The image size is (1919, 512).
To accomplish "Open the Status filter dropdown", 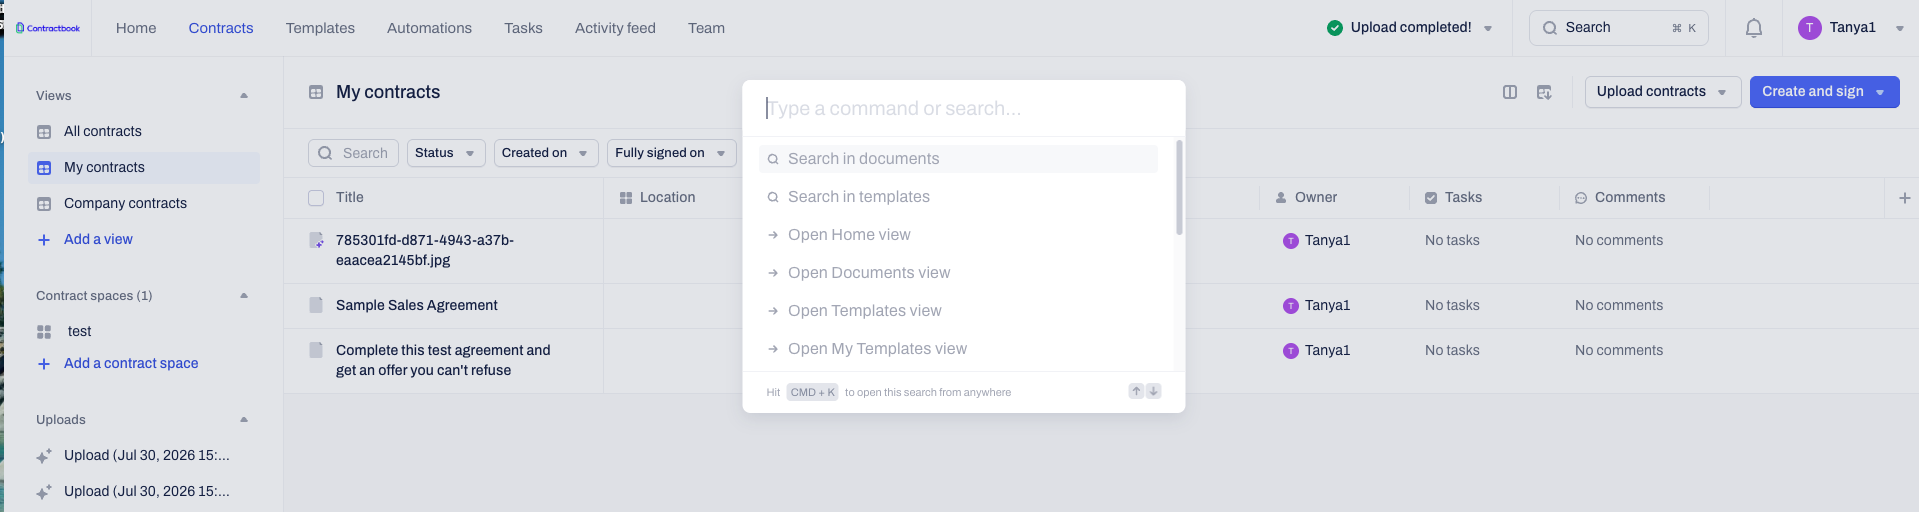I will pyautogui.click(x=446, y=153).
